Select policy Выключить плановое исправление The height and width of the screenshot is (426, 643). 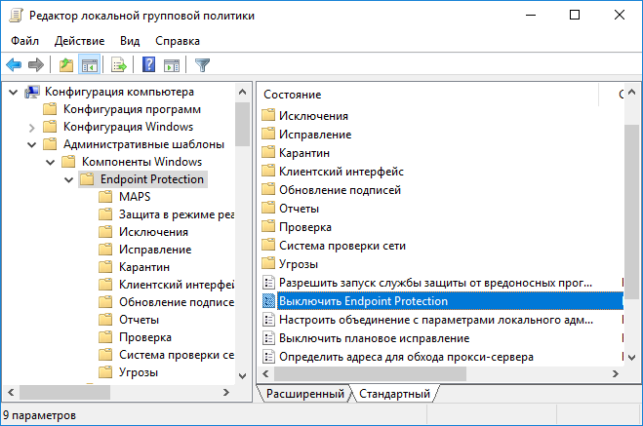(x=374, y=338)
